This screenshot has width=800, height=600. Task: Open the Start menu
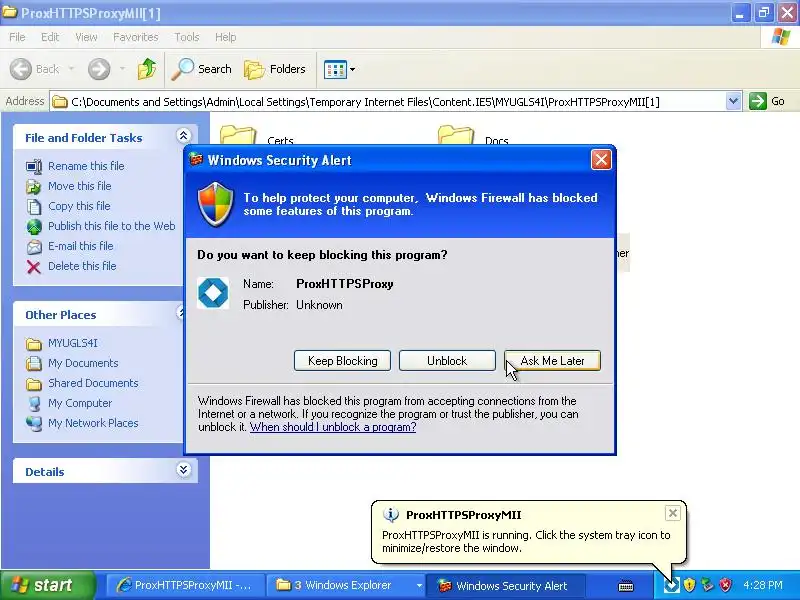pyautogui.click(x=47, y=585)
